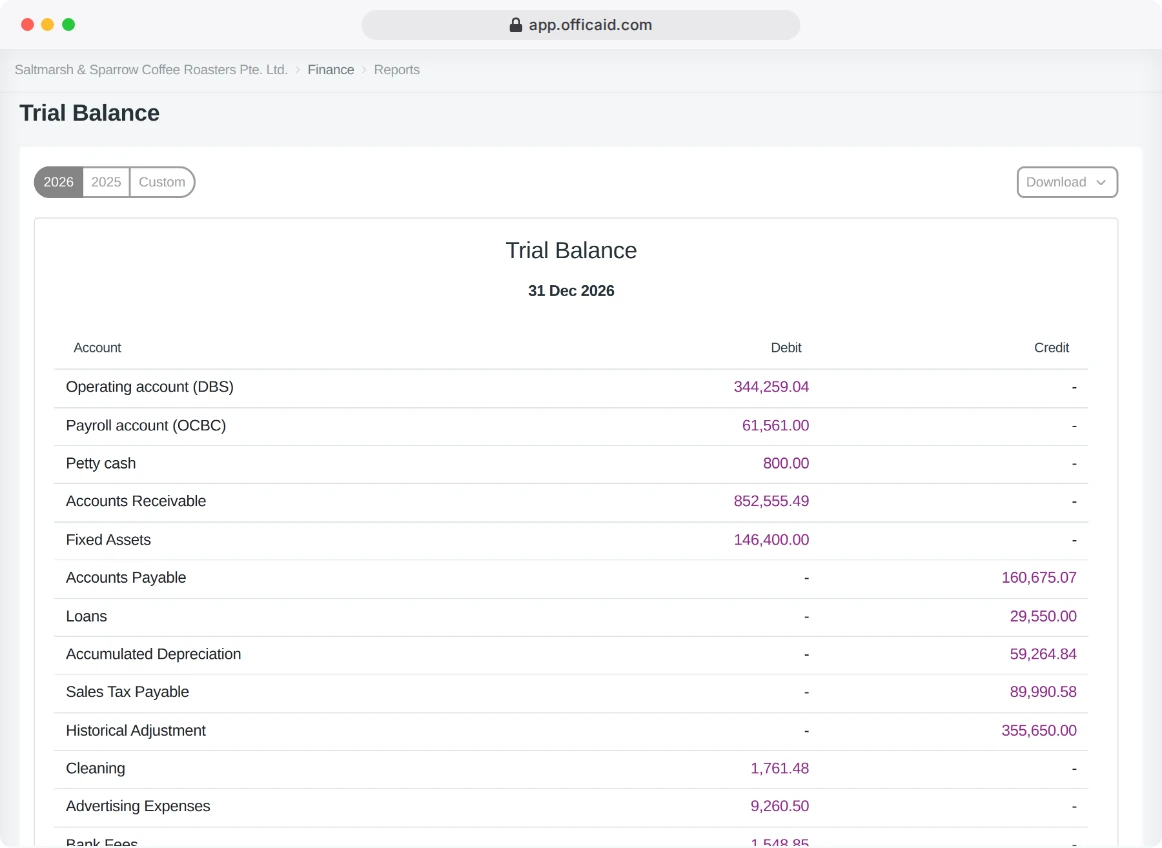Go to Finance breadcrumb link
Screen dimensions: 1162x848
[x=331, y=70]
